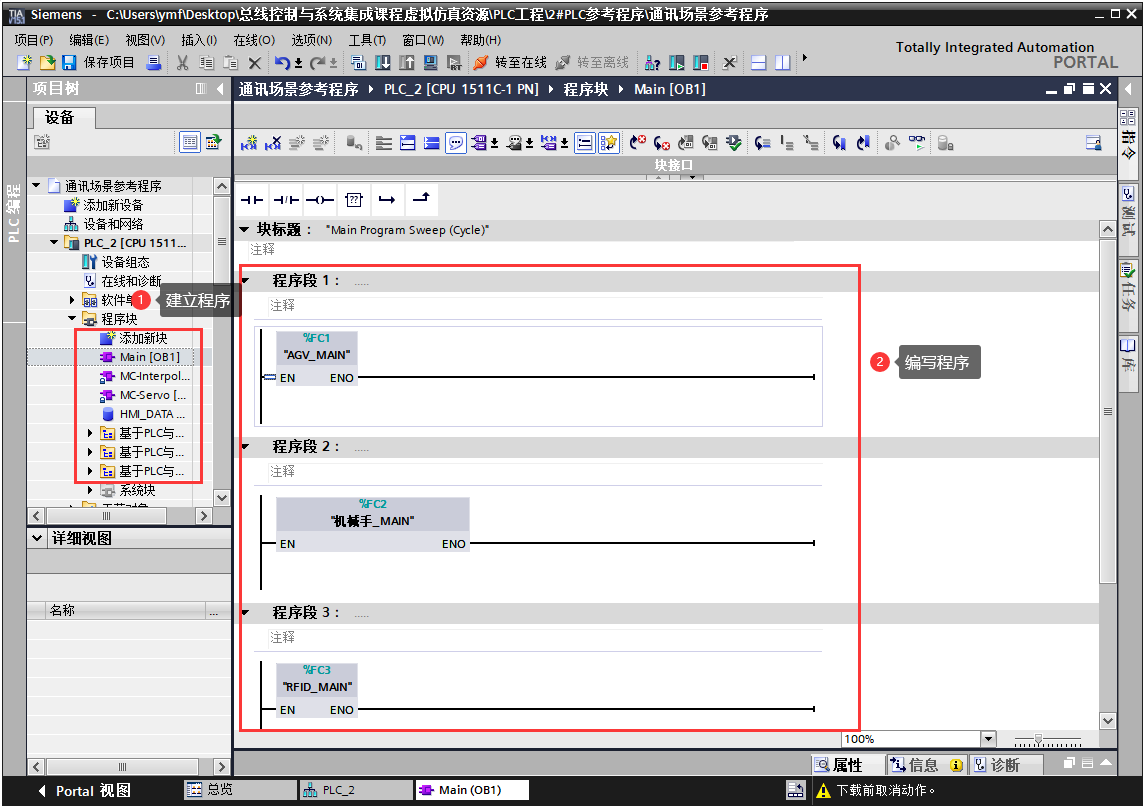Upload from device using toolbar icon
Viewport: 1145px width, 808px height.
click(x=407, y=63)
